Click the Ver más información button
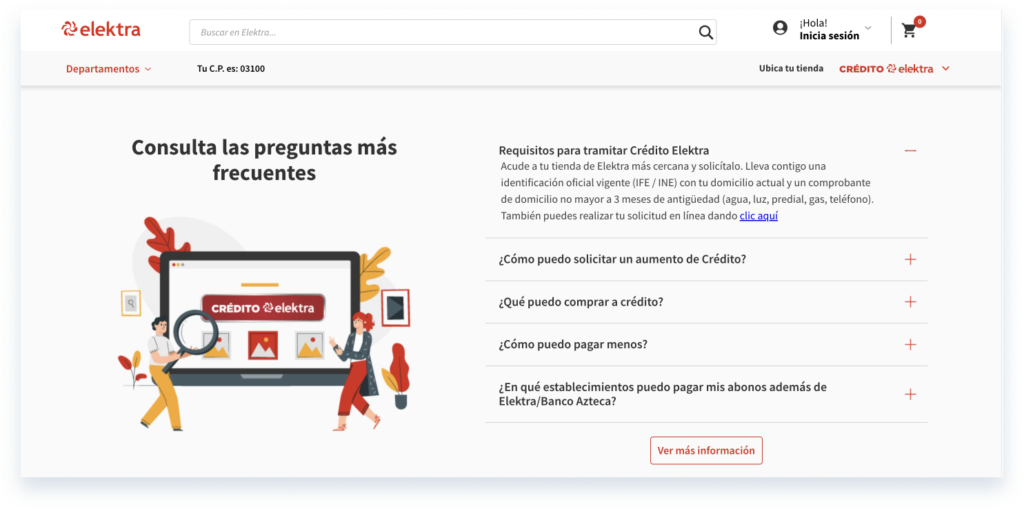This screenshot has height=509, width=1024. [x=706, y=450]
